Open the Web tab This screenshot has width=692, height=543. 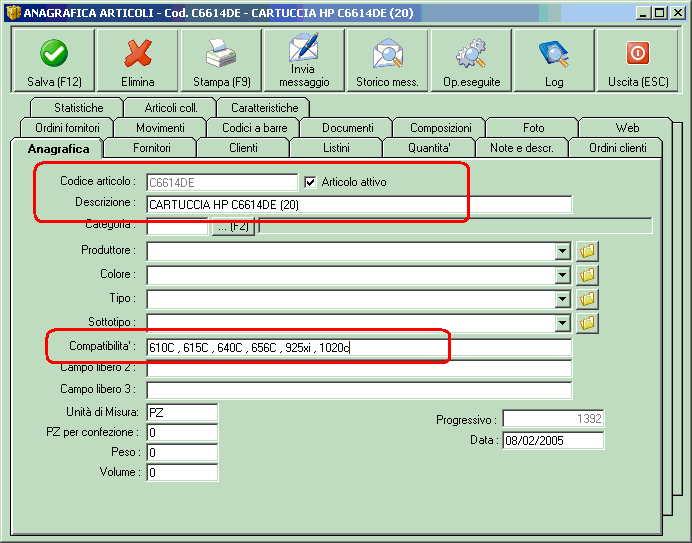click(x=627, y=128)
